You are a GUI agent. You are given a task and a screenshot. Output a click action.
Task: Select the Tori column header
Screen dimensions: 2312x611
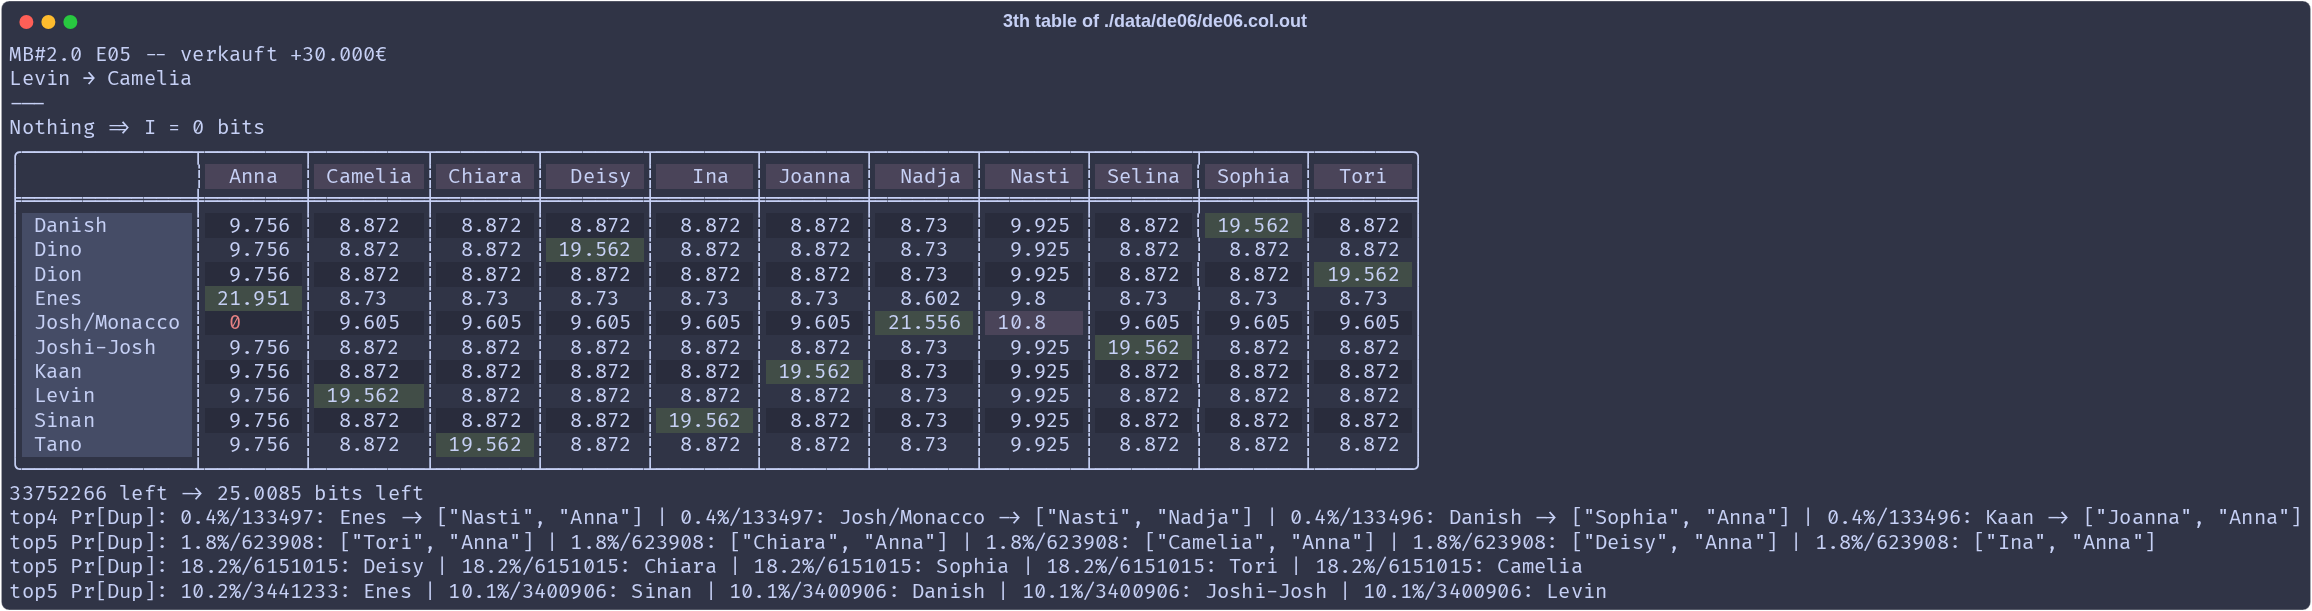click(x=1363, y=176)
